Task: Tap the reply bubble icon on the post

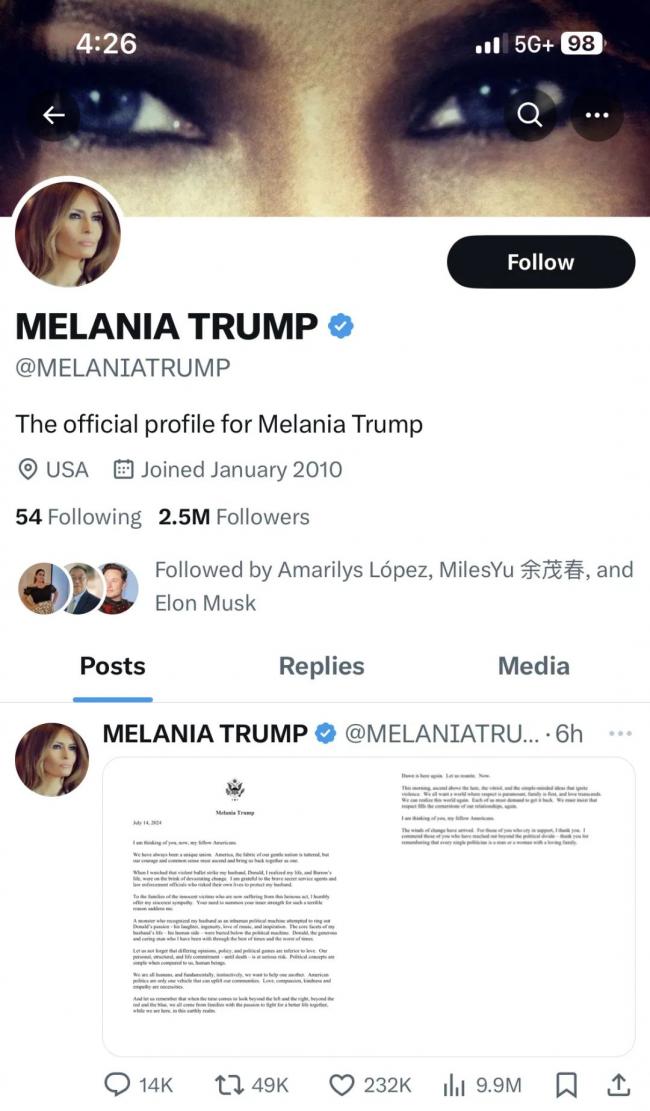Action: 118,1084
